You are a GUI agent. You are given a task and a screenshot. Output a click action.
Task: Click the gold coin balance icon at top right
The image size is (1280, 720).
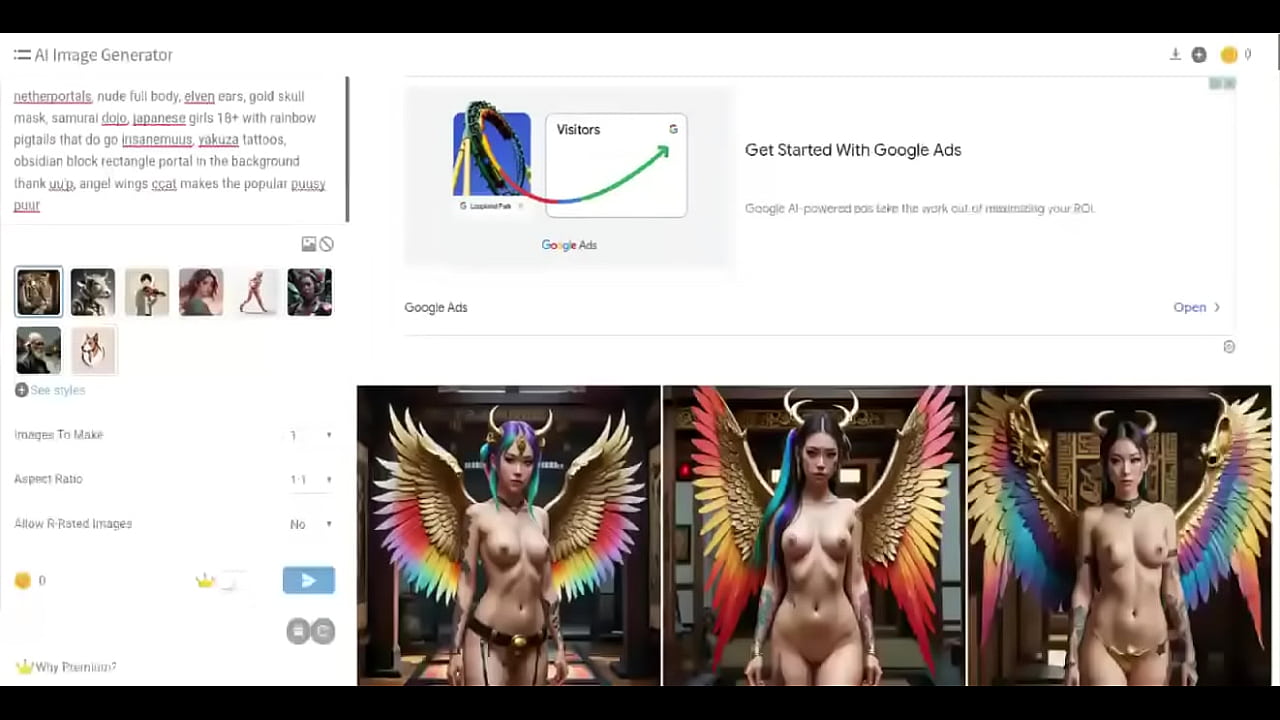point(1229,55)
